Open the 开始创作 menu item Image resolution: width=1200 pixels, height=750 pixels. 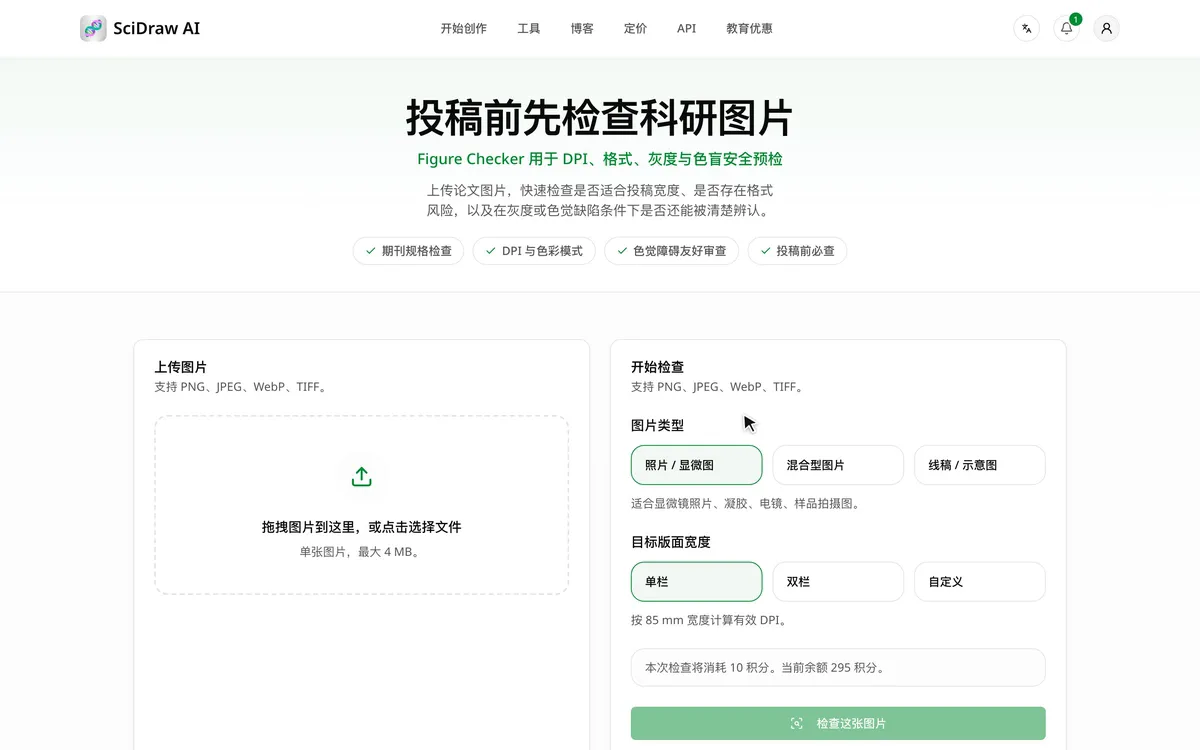coord(464,28)
